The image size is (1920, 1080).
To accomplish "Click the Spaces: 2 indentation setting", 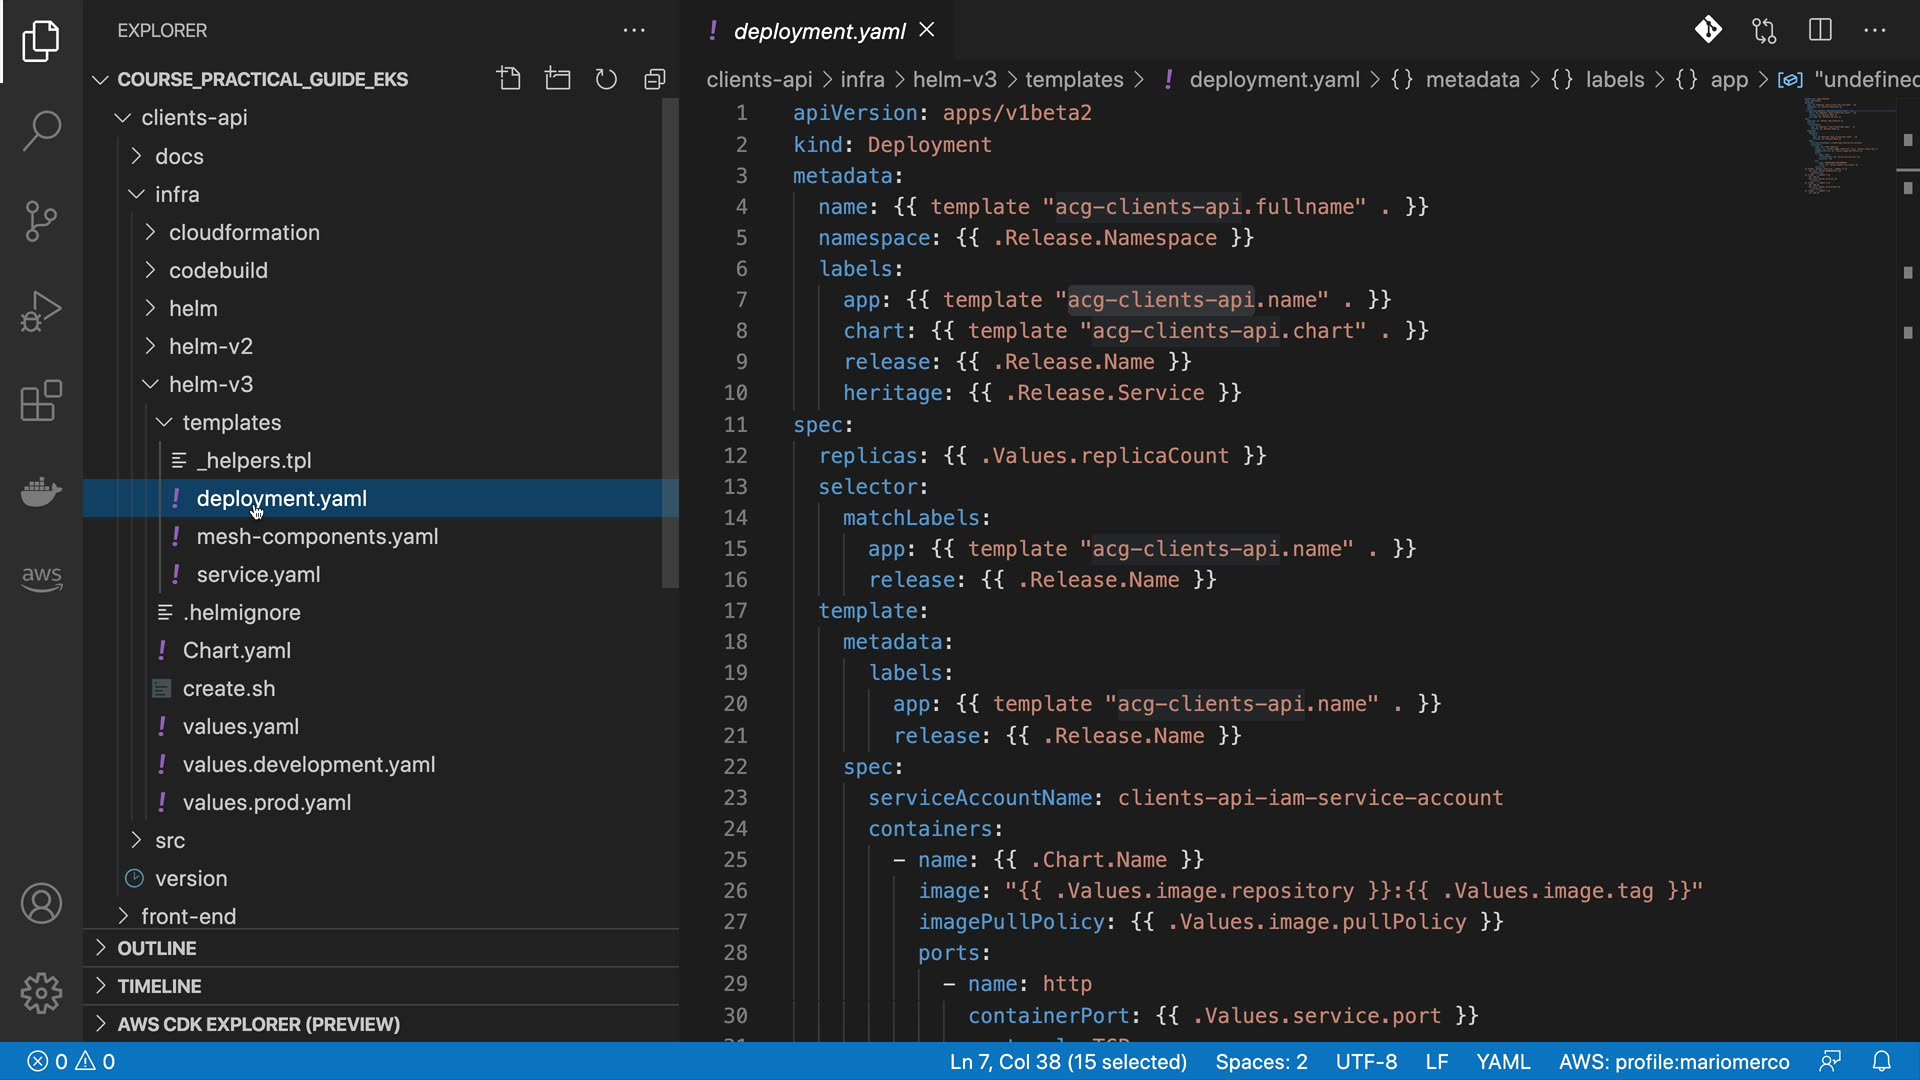I will pyautogui.click(x=1260, y=1061).
